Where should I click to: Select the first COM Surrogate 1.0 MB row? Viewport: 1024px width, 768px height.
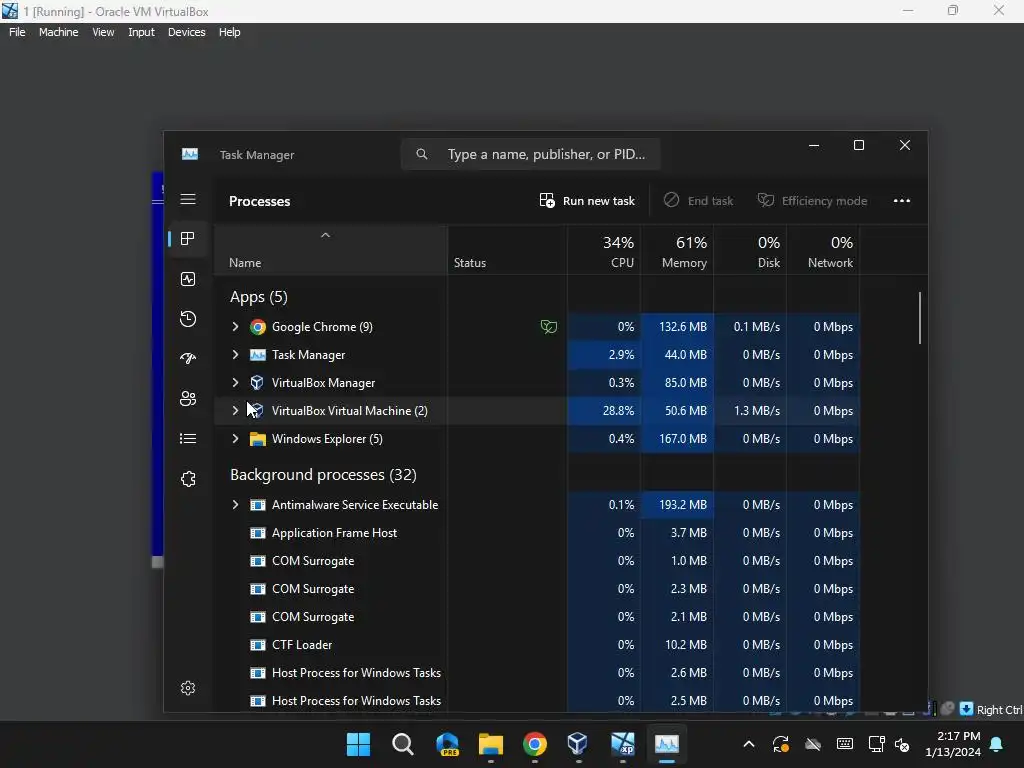(537, 561)
